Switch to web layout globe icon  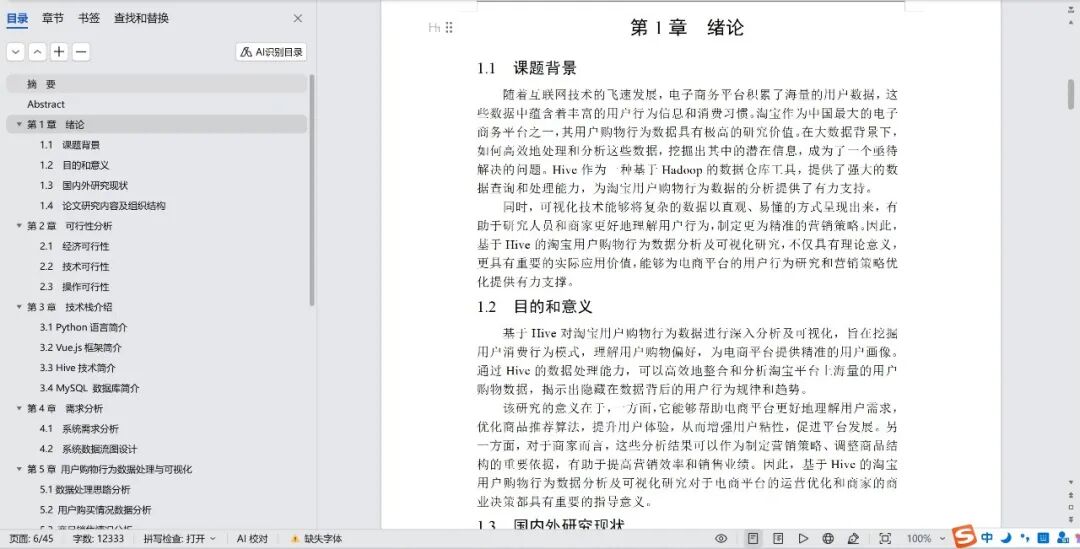tap(828, 539)
